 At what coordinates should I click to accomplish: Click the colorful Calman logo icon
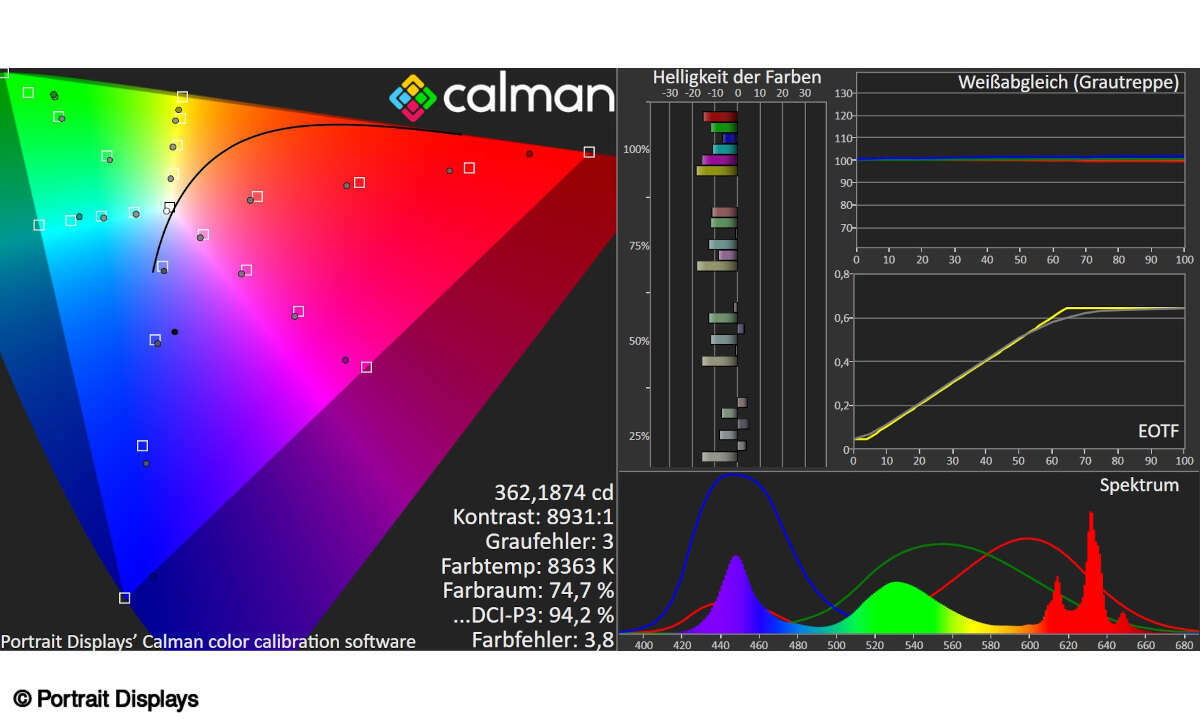tap(413, 96)
